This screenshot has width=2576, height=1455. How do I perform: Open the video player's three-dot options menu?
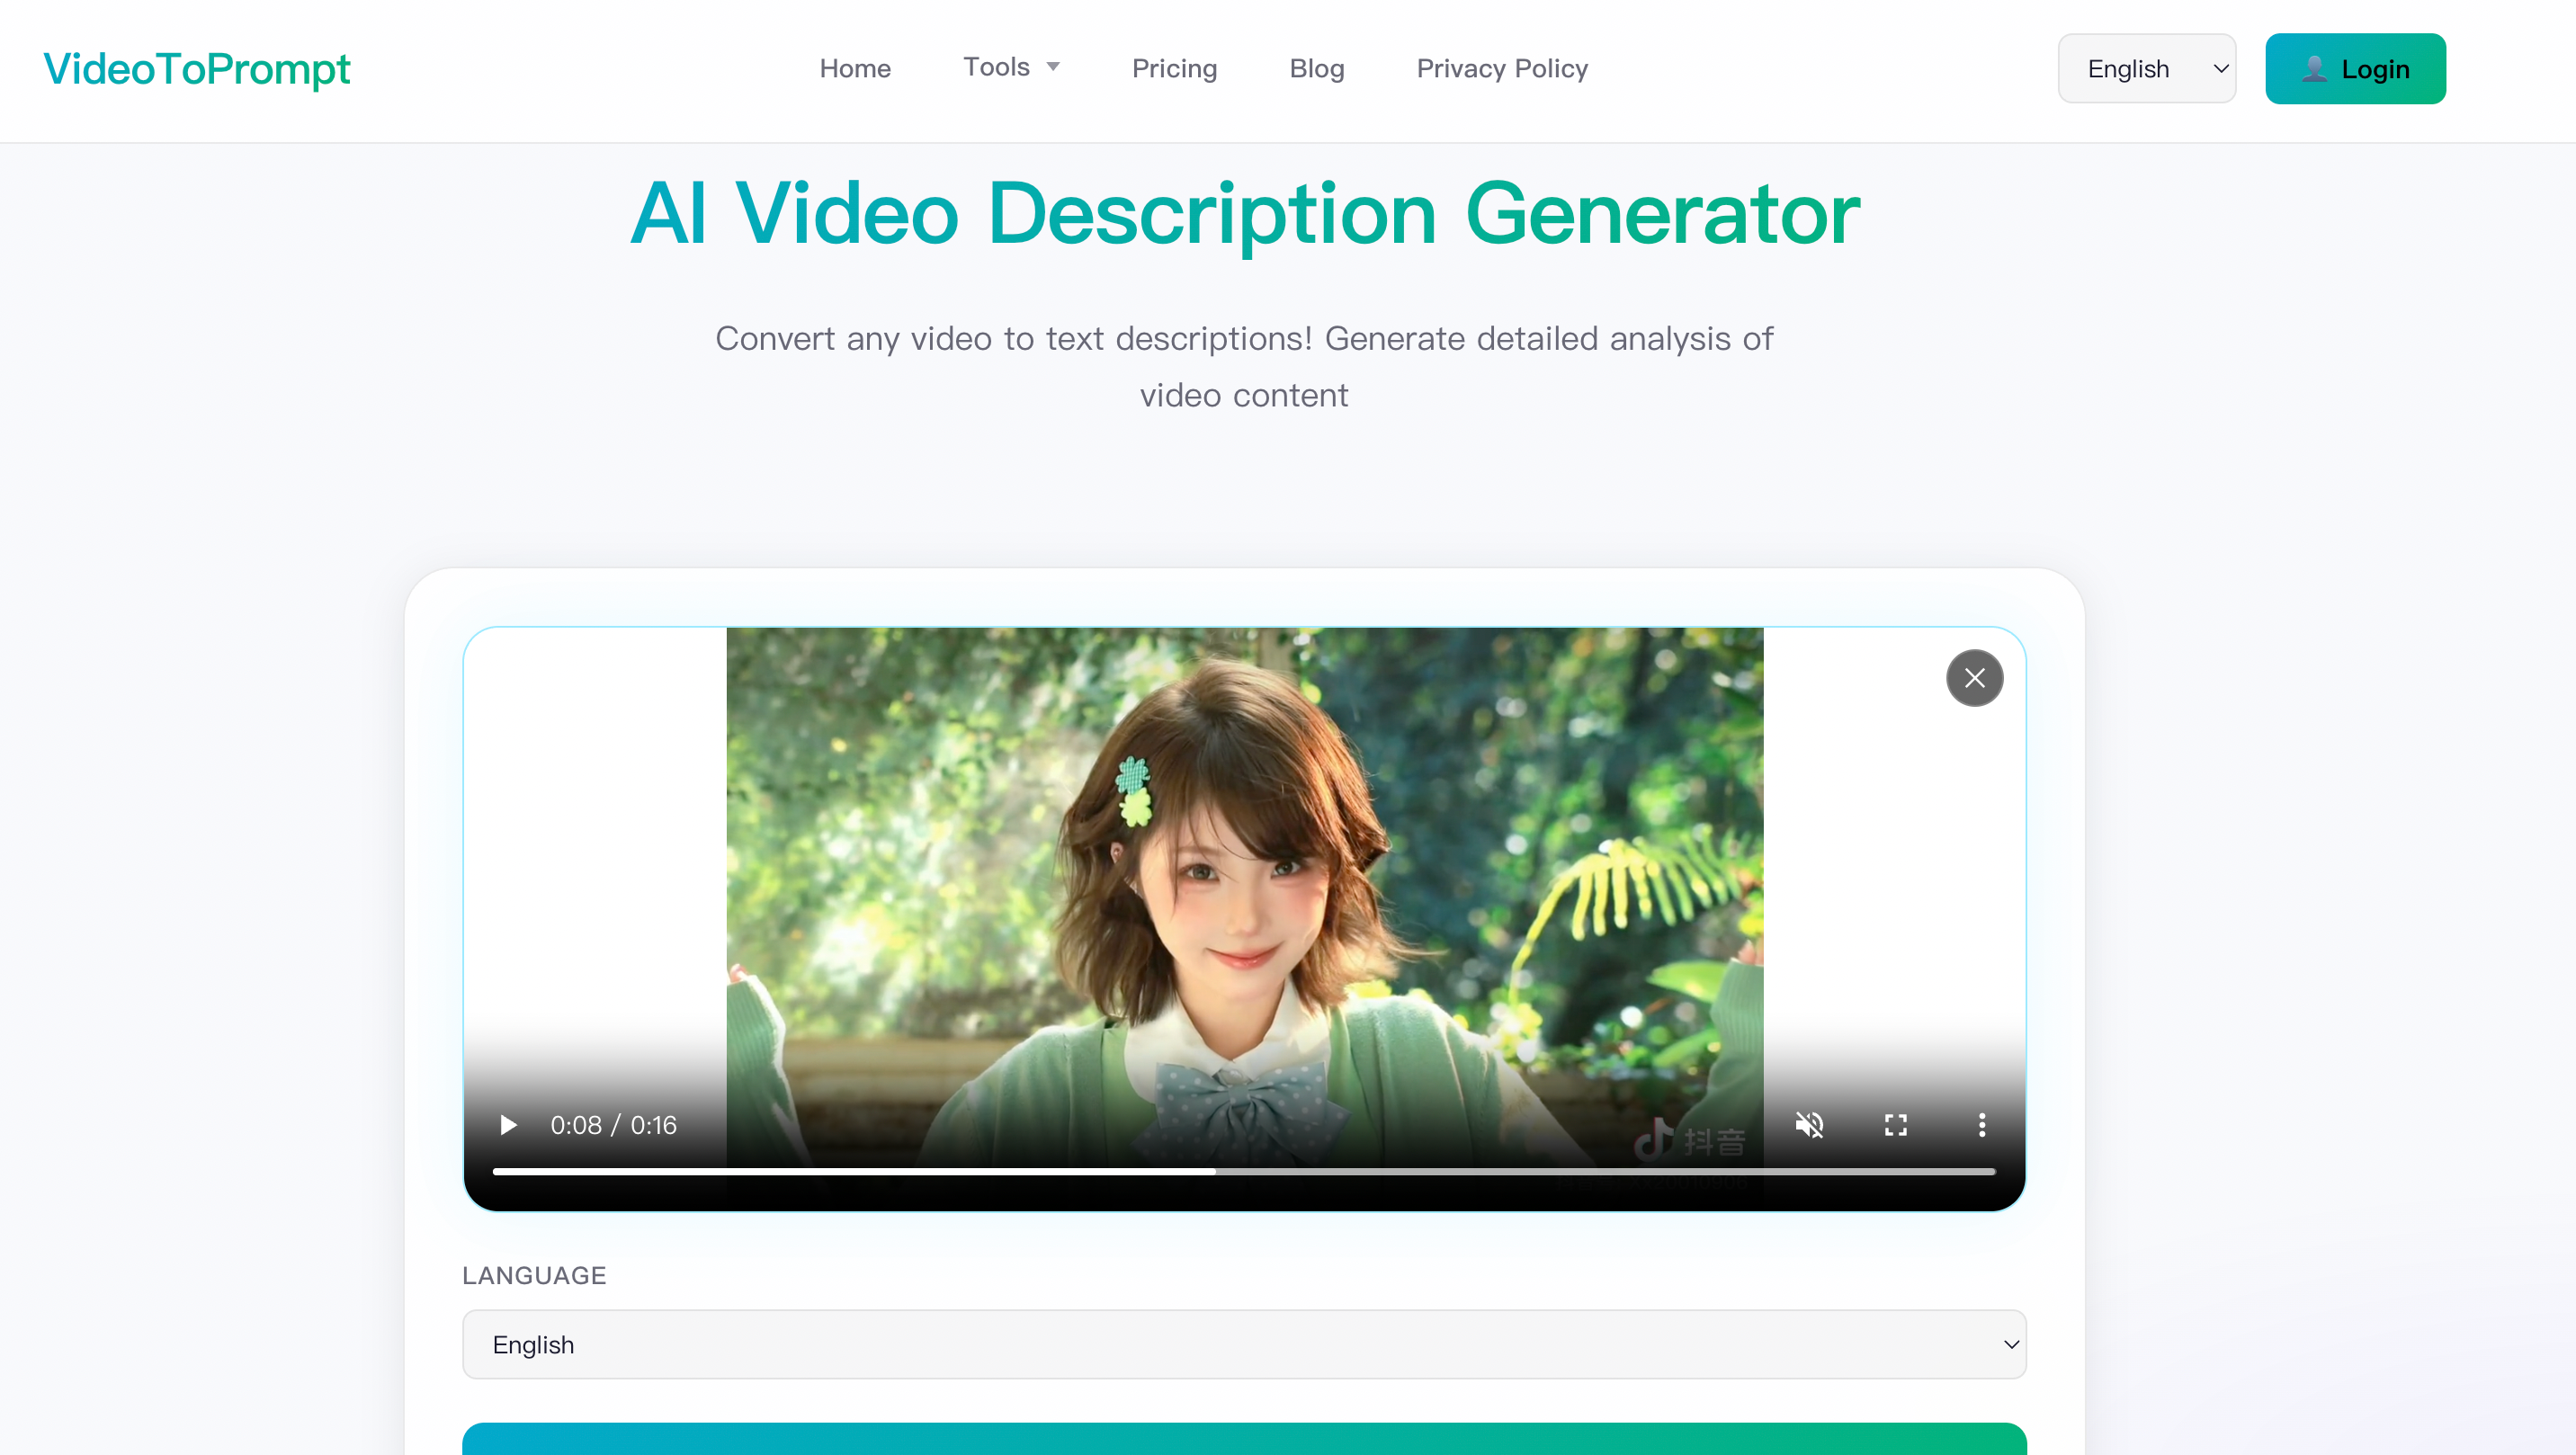pyautogui.click(x=1981, y=1125)
